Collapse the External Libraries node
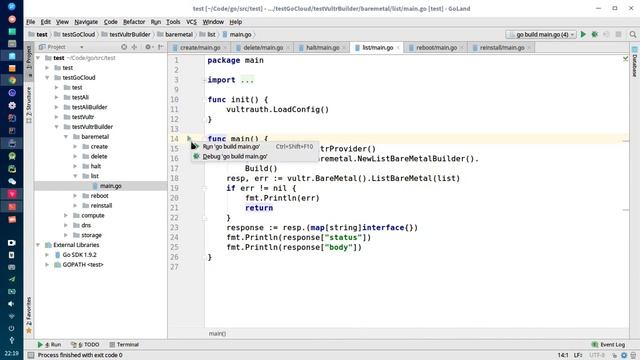 [x=38, y=245]
